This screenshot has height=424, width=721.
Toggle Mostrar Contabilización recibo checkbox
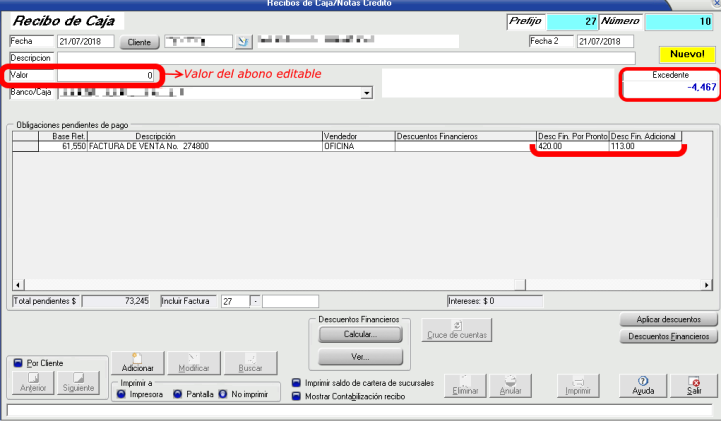(x=297, y=396)
